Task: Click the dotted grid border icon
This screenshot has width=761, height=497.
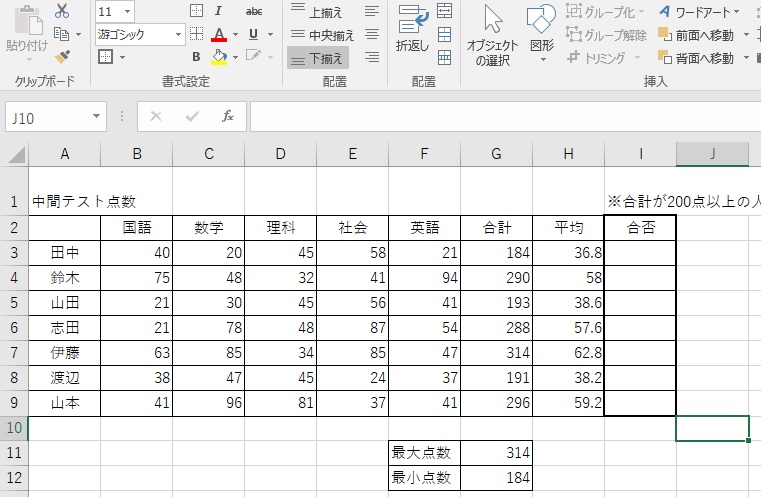Action: click(x=196, y=33)
